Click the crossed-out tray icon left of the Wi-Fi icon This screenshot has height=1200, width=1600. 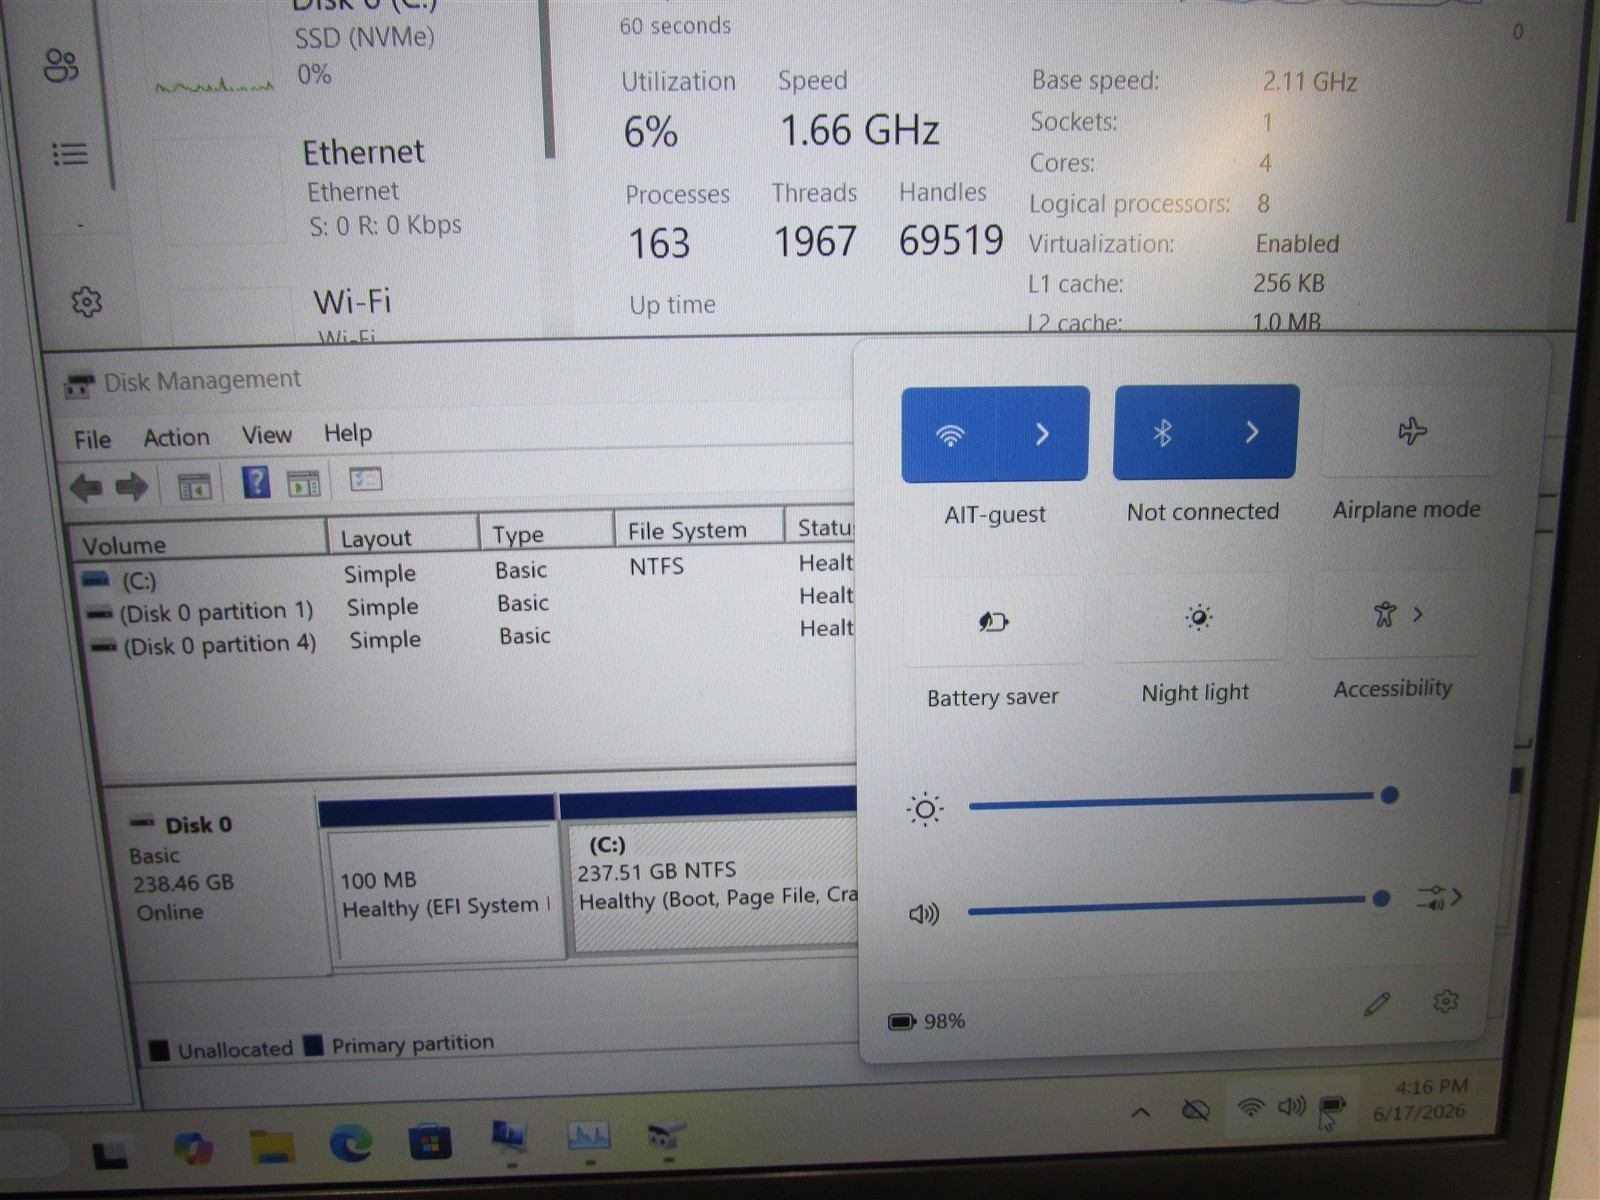pyautogui.click(x=1195, y=1109)
